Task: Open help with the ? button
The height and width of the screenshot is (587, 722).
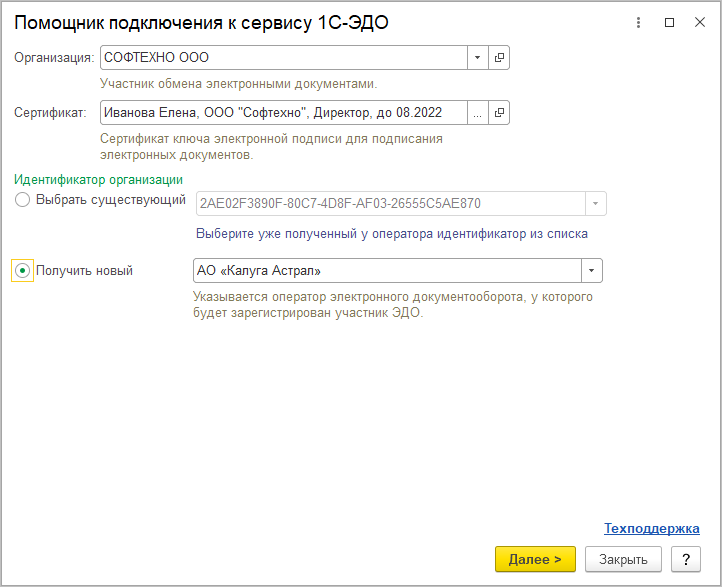Action: (686, 559)
